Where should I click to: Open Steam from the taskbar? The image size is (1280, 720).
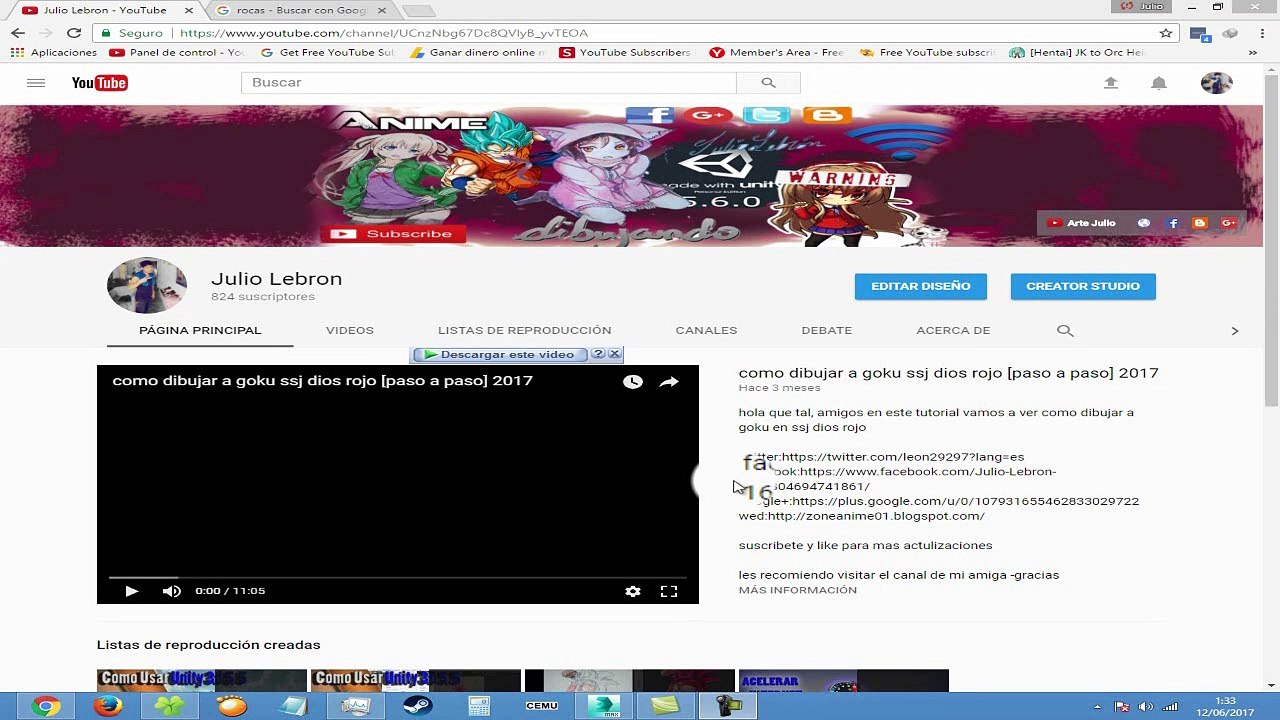[x=418, y=706]
